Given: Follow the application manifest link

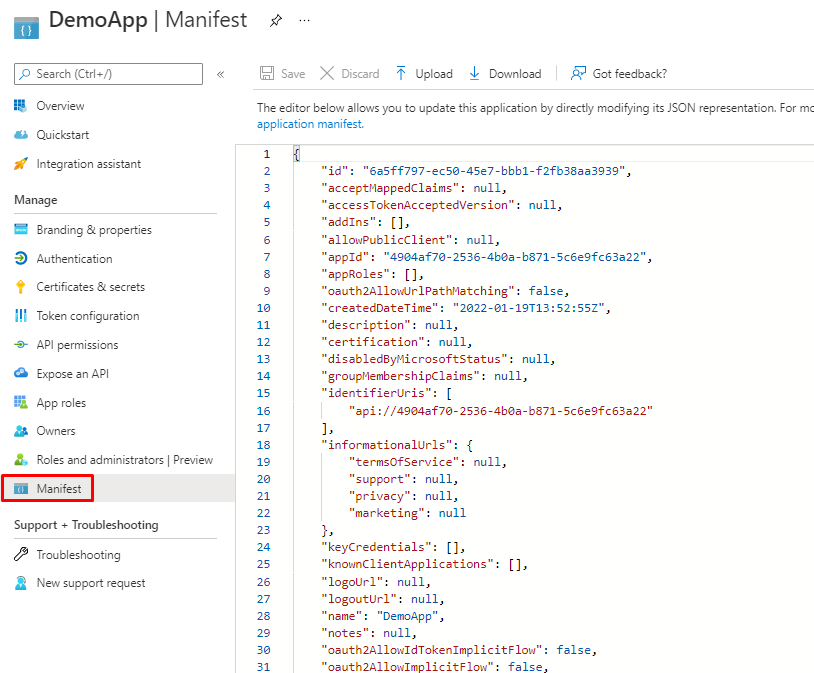Looking at the screenshot, I should point(309,124).
